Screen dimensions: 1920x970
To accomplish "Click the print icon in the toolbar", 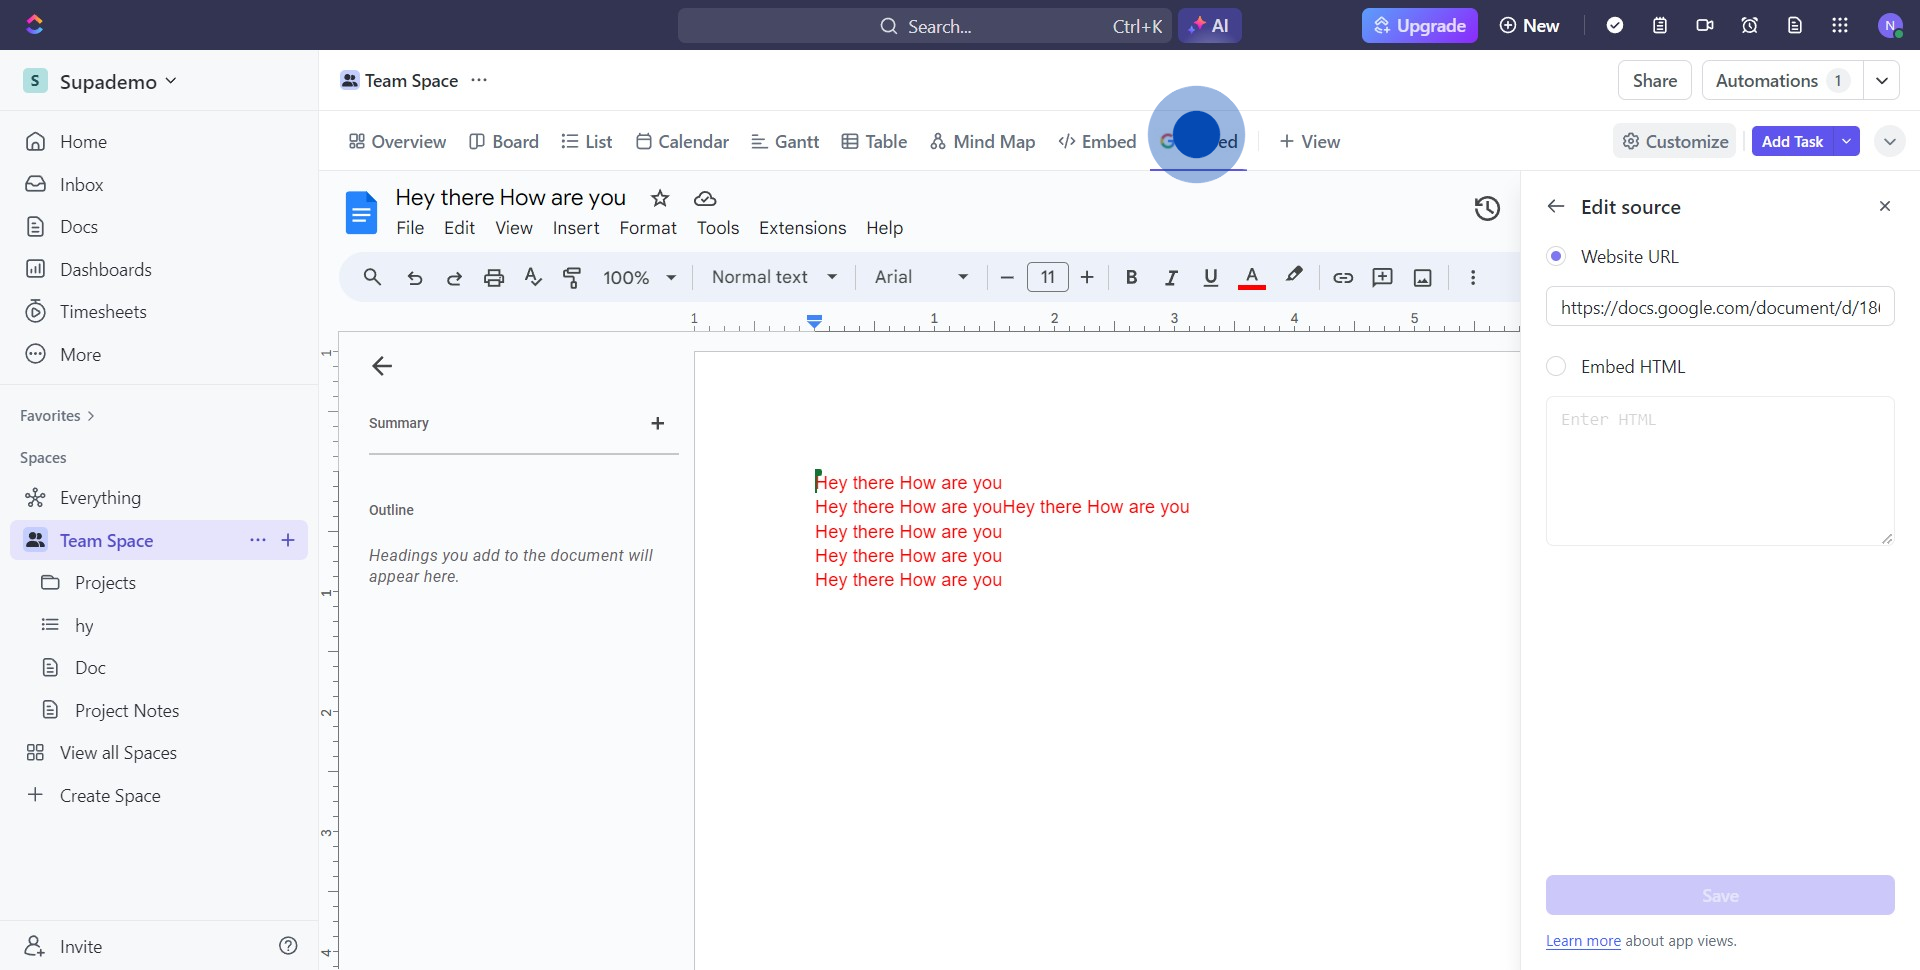I will pos(493,278).
